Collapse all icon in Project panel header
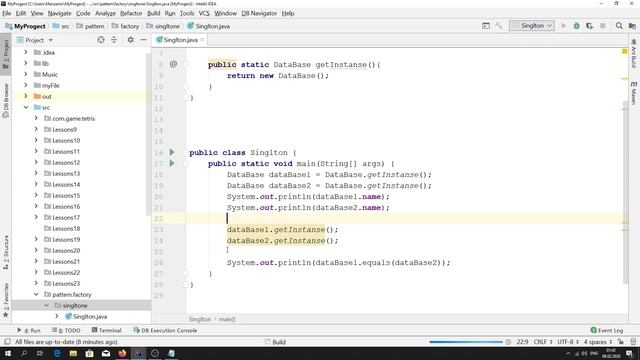640x360 pixels. click(114, 40)
